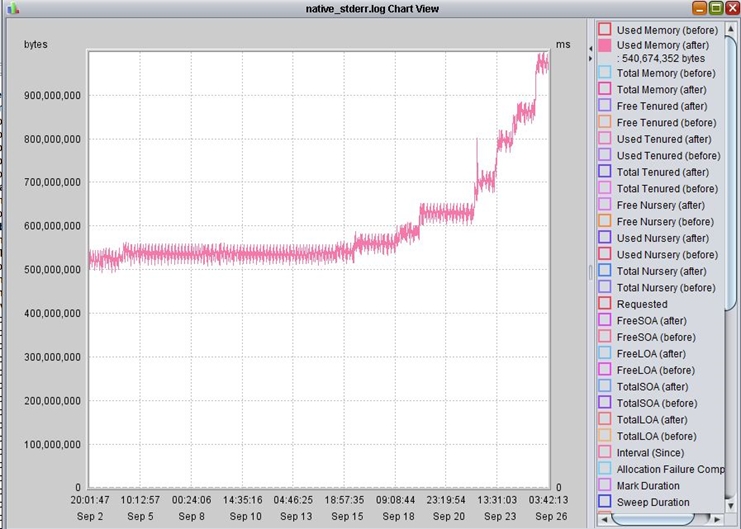Click legend vertical scrollbar down arrow
741x529 pixels.
click(731, 505)
